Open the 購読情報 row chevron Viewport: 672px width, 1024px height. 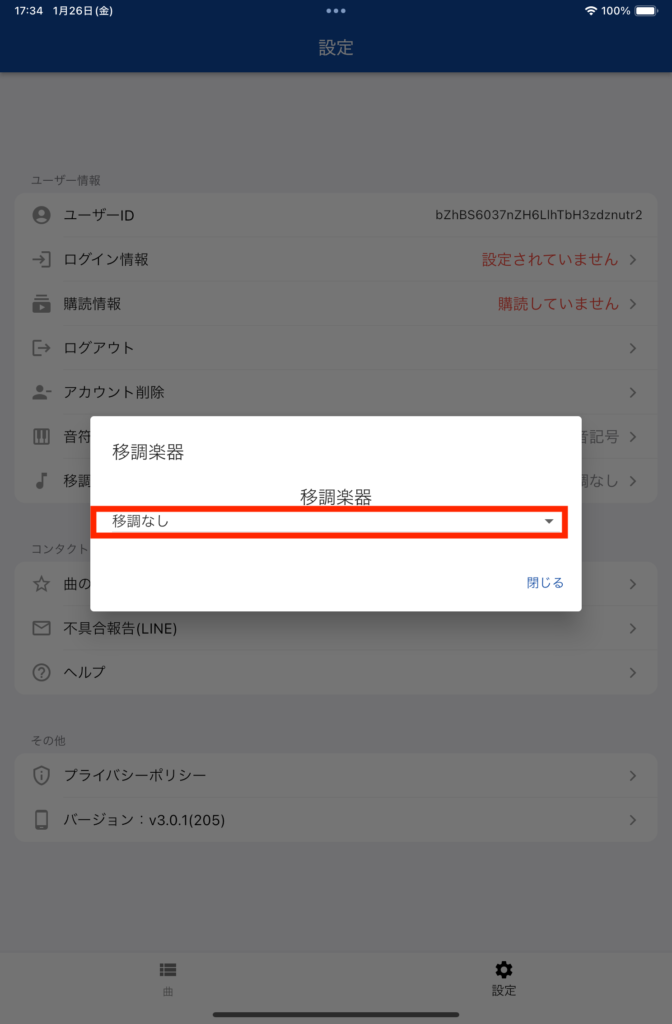pyautogui.click(x=633, y=304)
